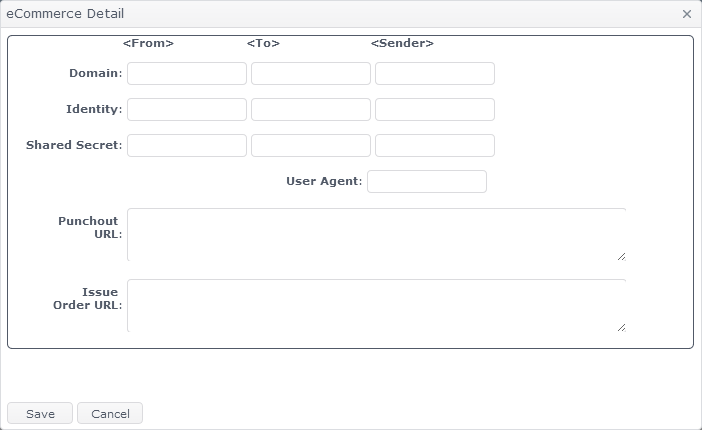Image resolution: width=702 pixels, height=430 pixels.
Task: Click the User Agent input box
Action: pos(426,181)
